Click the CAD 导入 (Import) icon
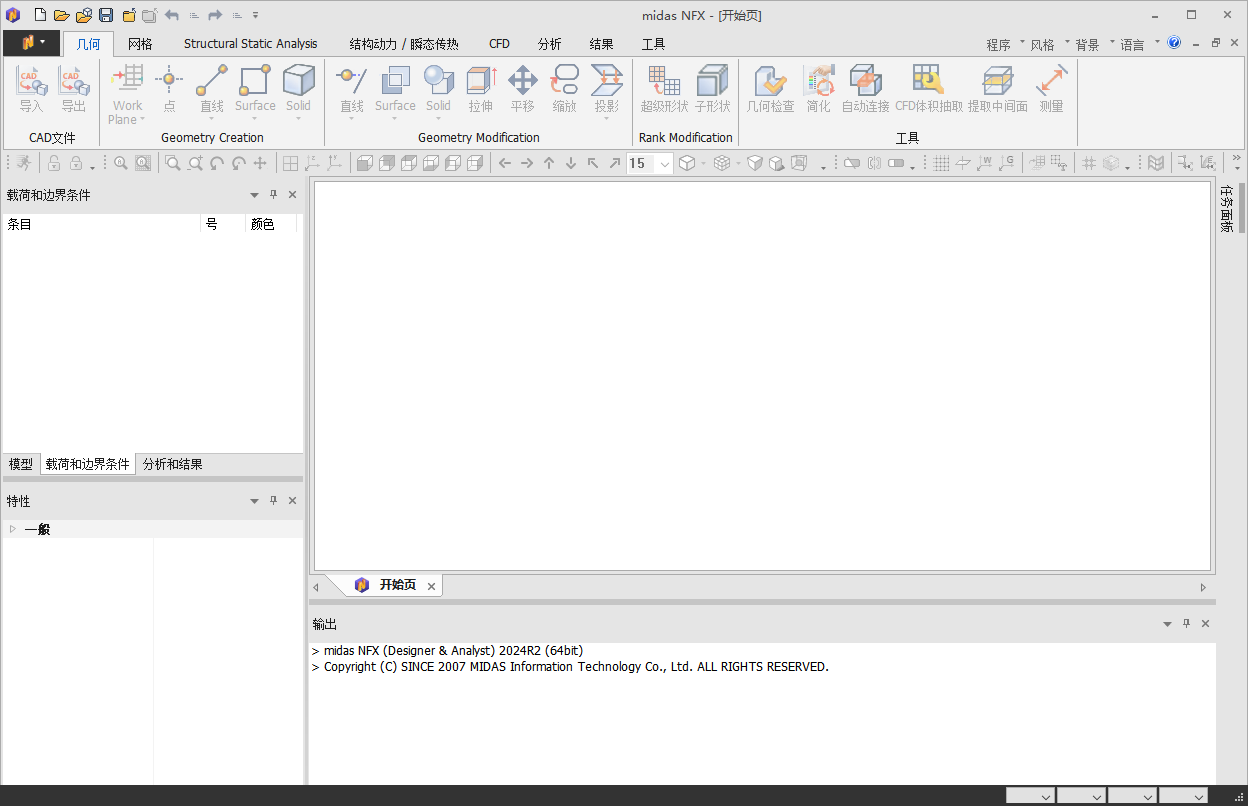Screen dimensions: 1248x806 32,89
